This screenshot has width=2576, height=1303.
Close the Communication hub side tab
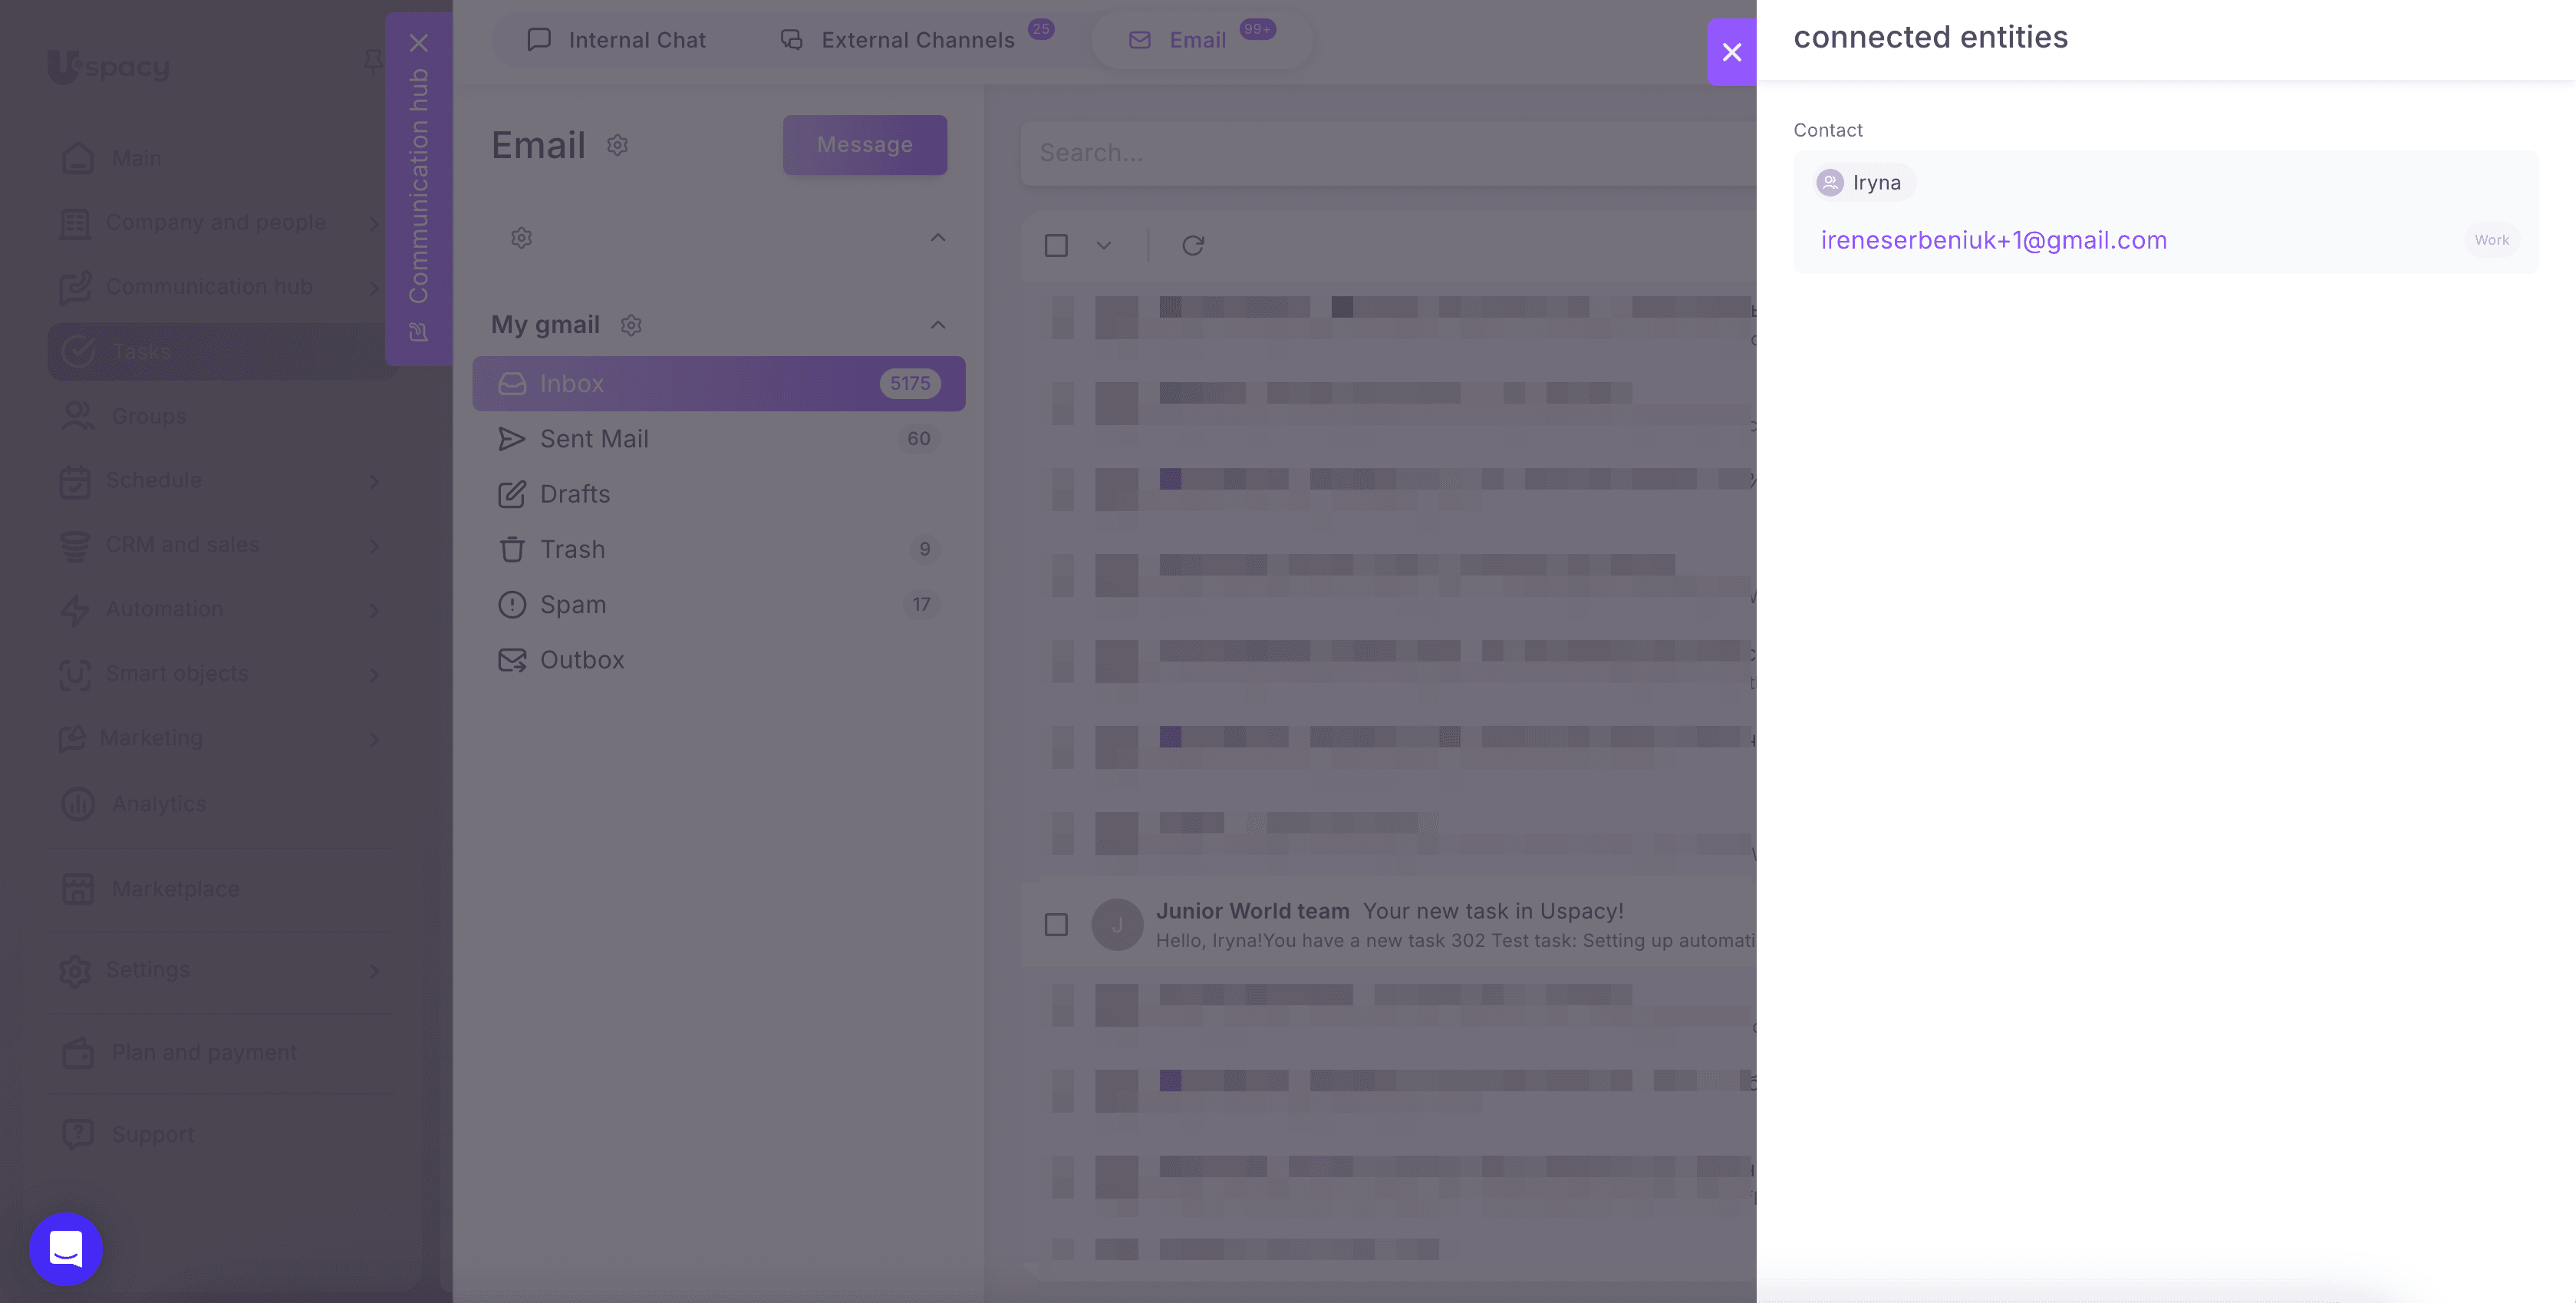click(x=419, y=43)
